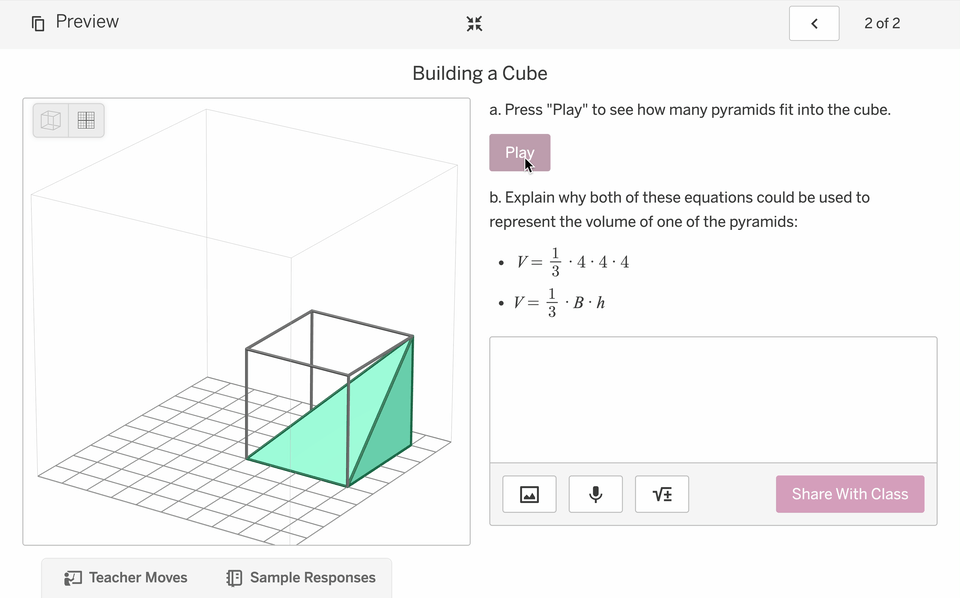The width and height of the screenshot is (960, 598).
Task: Go back with the left chevron button
Action: coord(814,23)
